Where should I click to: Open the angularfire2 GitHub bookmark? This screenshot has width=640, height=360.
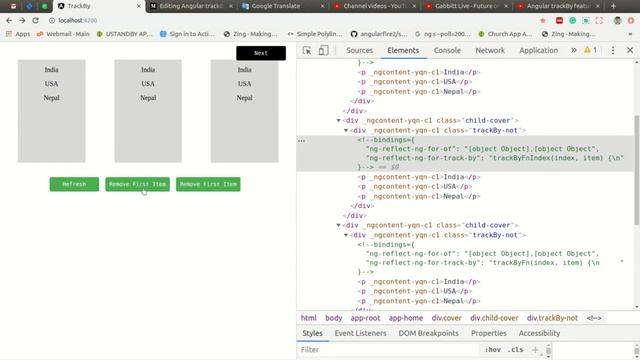(x=379, y=34)
